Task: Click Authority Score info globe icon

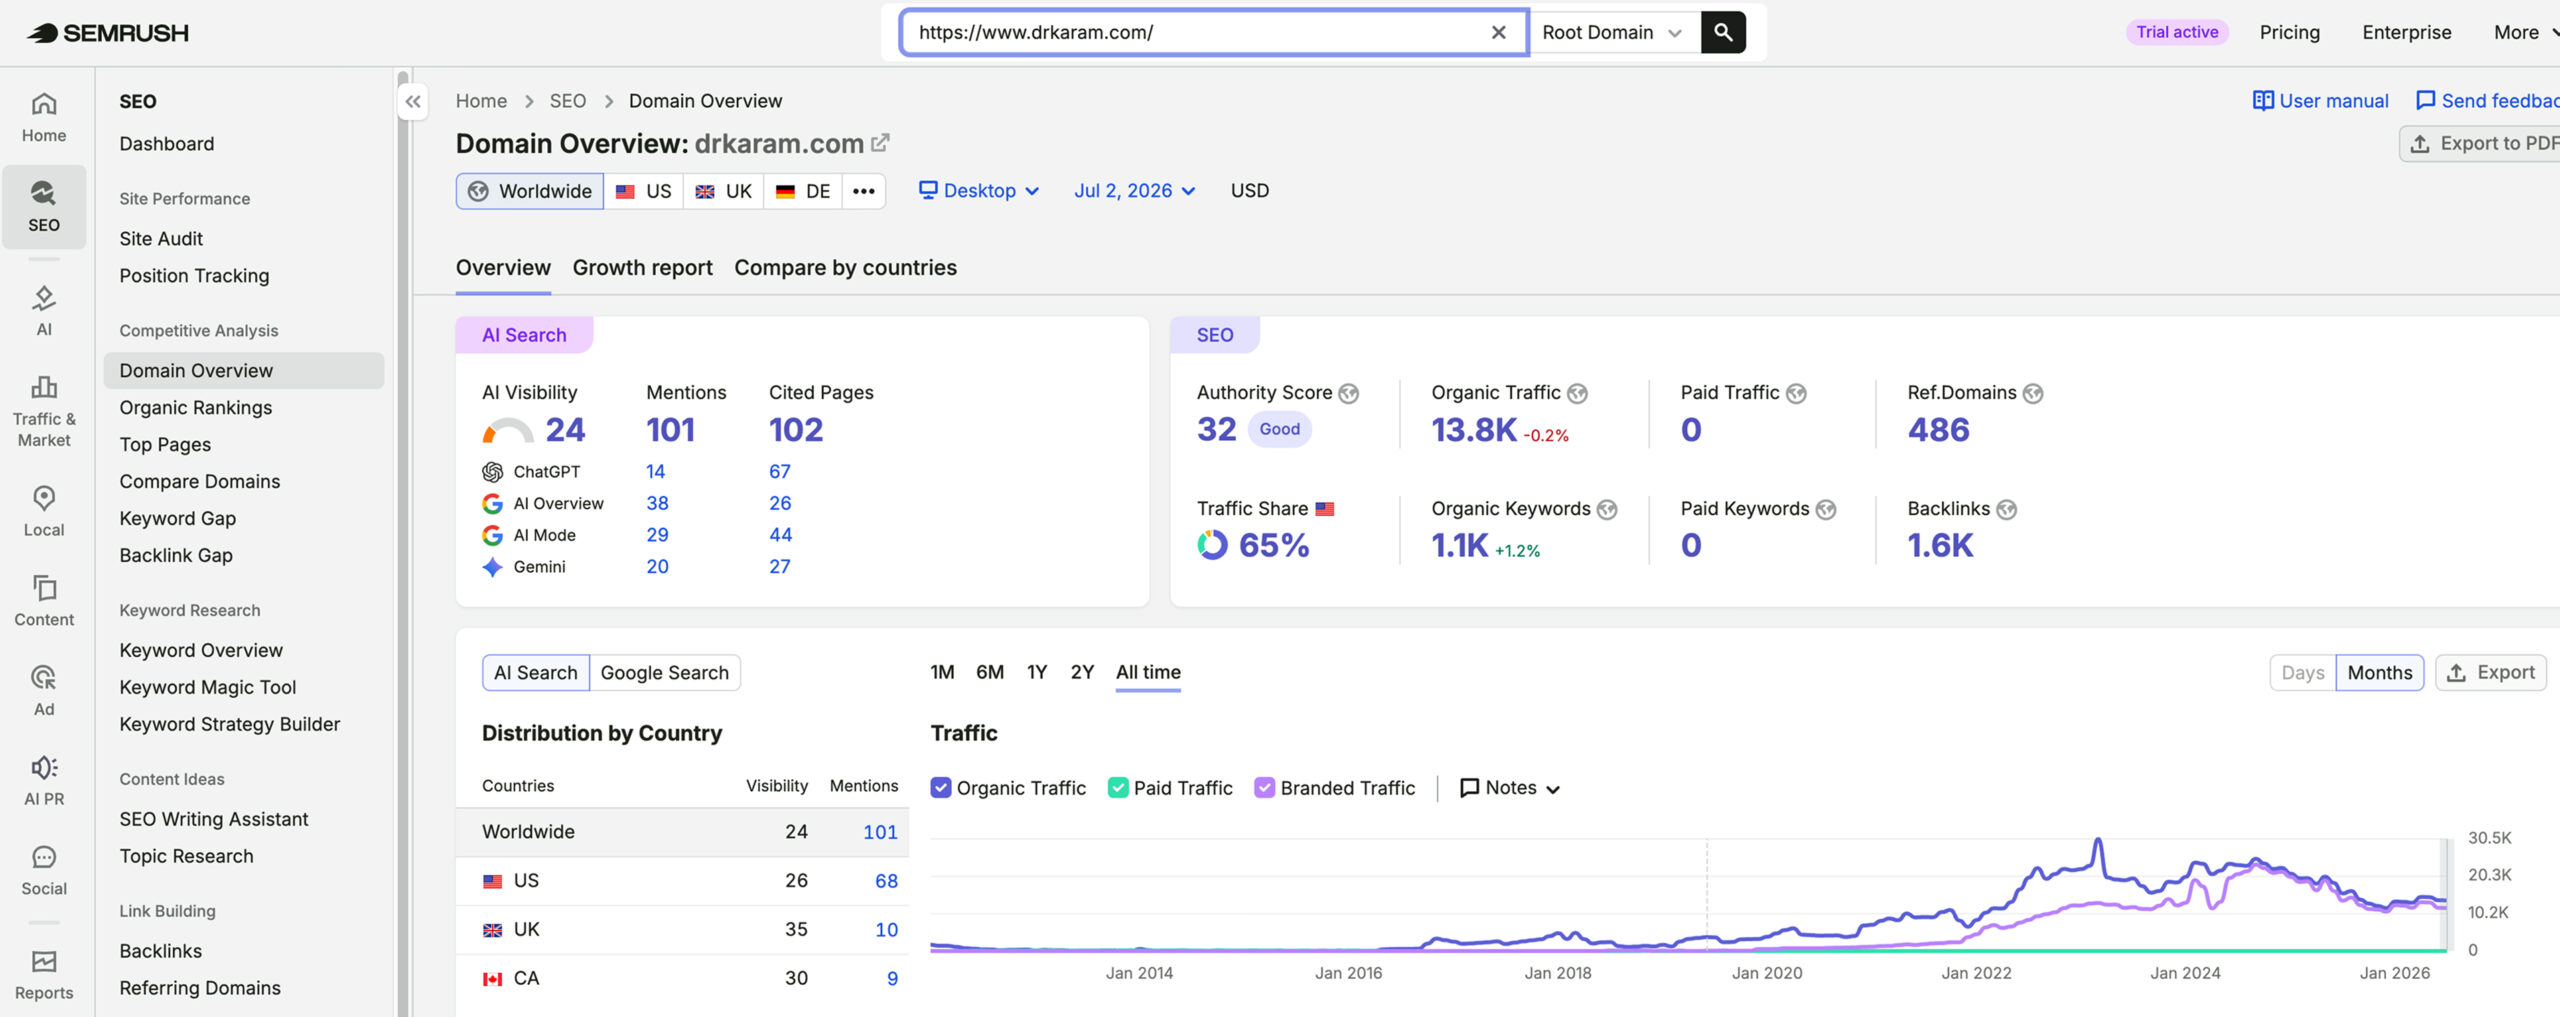Action: pos(1349,393)
